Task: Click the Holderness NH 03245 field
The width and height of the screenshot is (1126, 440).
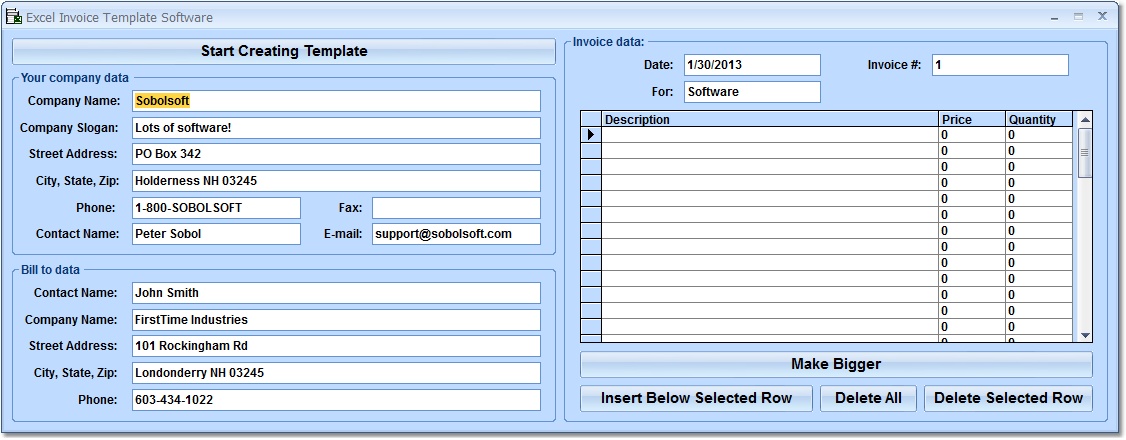Action: [x=336, y=181]
